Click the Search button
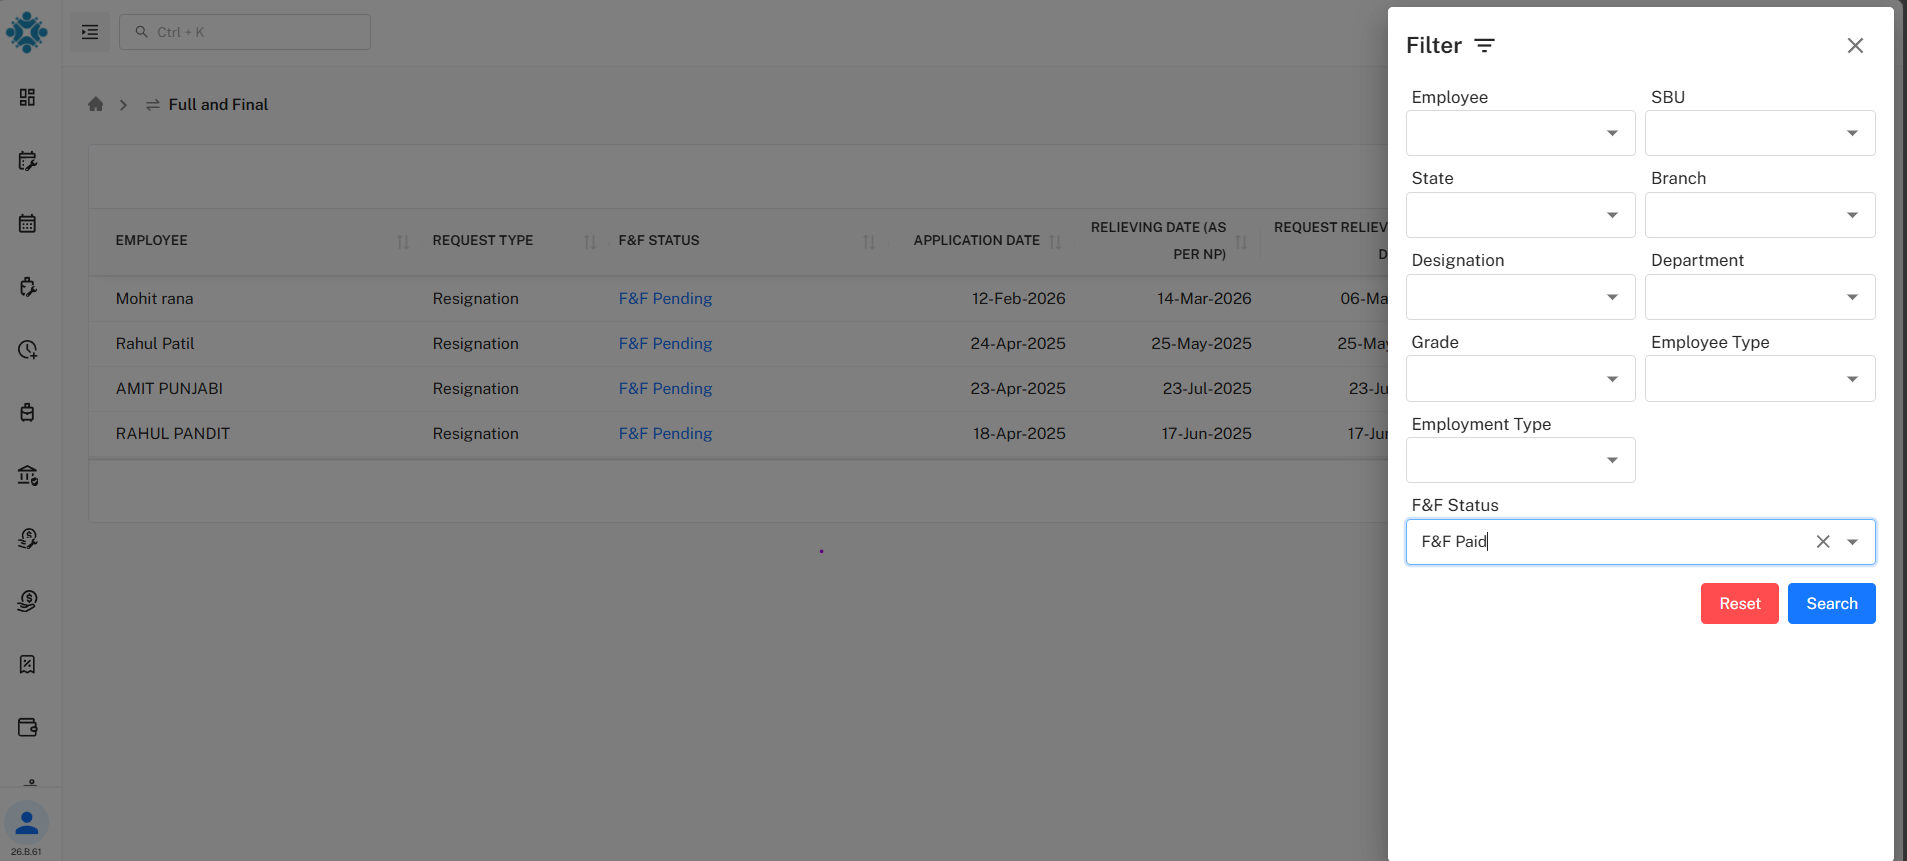Viewport: 1907px width, 861px height. coord(1831,604)
